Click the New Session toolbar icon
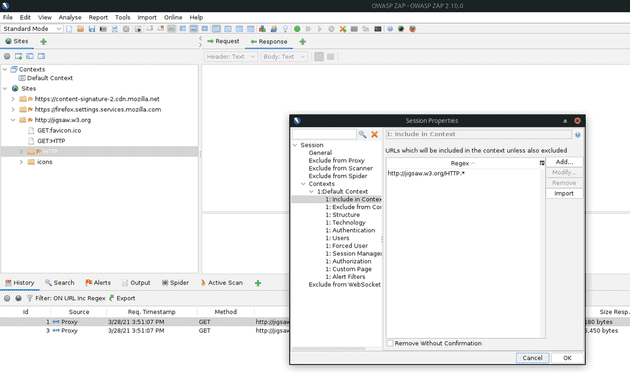This screenshot has width=630, height=379. pyautogui.click(x=69, y=29)
